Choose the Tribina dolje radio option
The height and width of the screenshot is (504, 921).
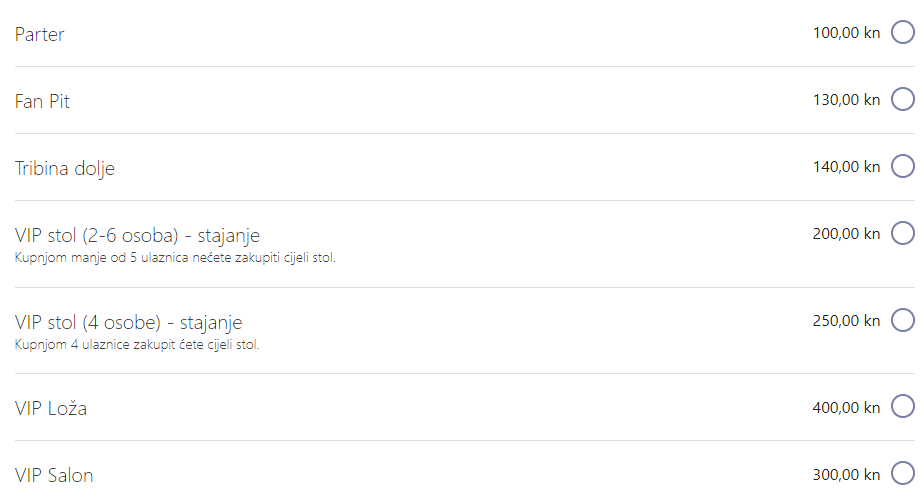tap(902, 166)
